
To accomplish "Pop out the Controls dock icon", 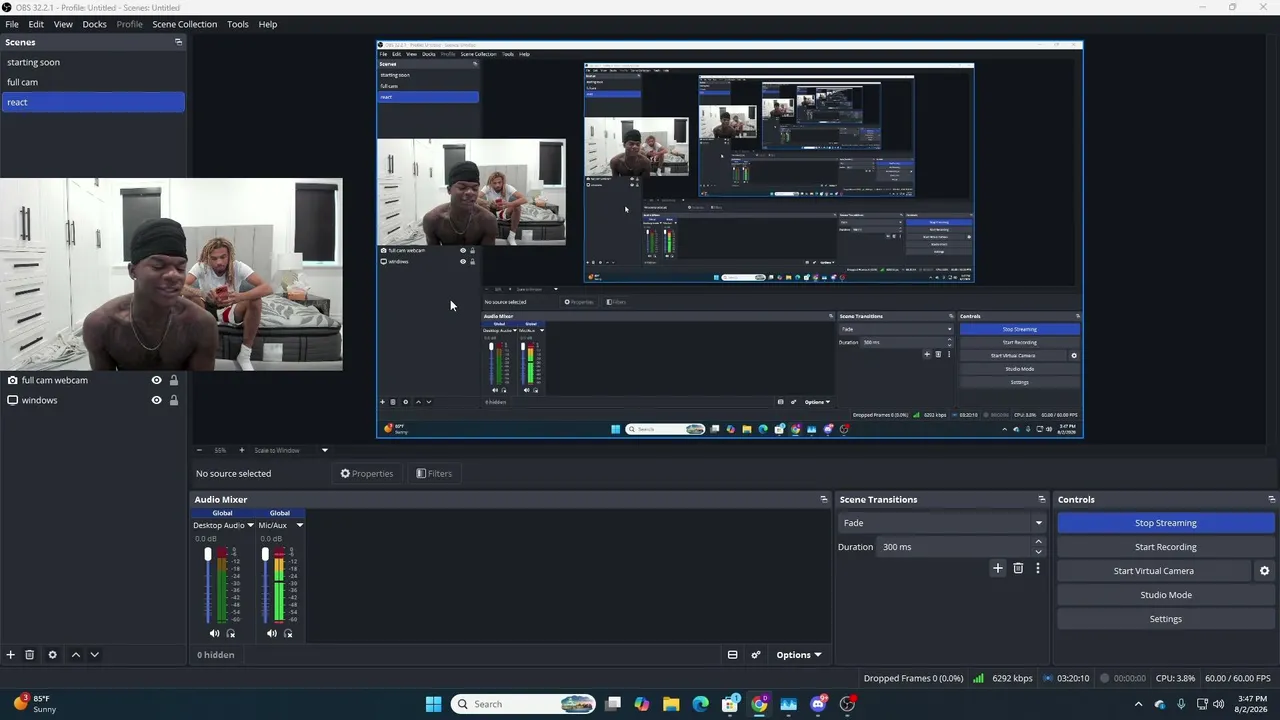I will pos(1272,499).
